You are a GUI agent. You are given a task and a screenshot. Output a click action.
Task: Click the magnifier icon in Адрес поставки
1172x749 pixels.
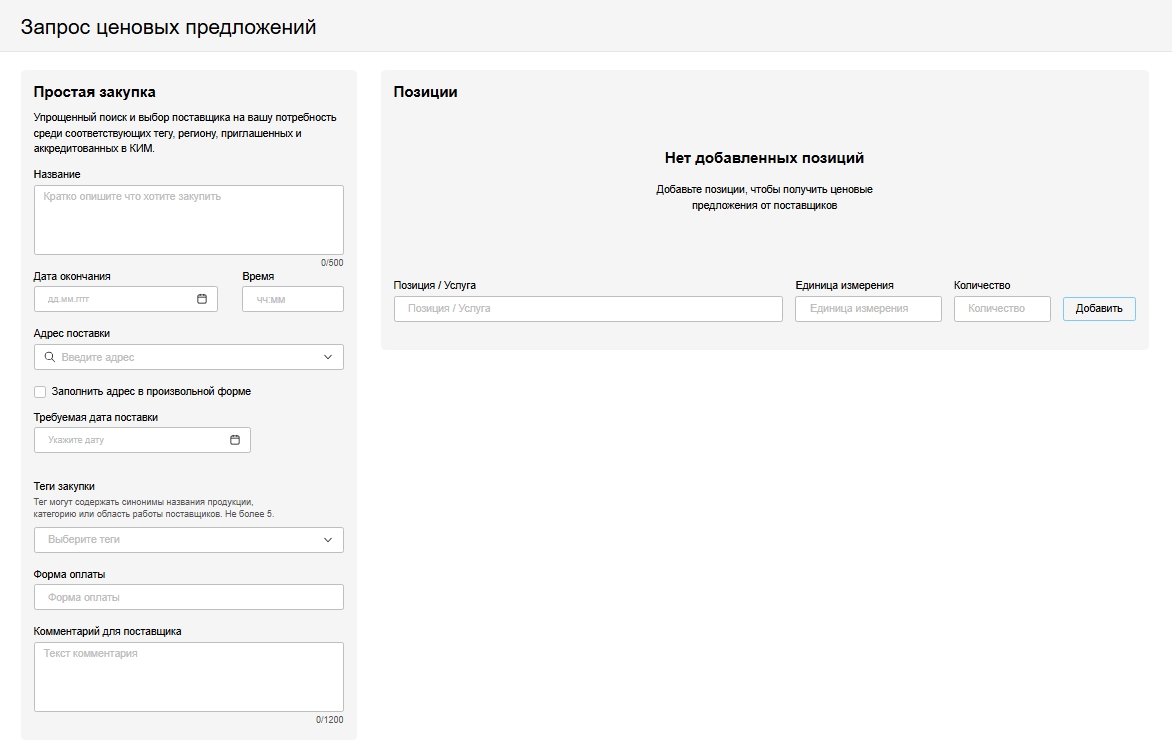point(50,357)
